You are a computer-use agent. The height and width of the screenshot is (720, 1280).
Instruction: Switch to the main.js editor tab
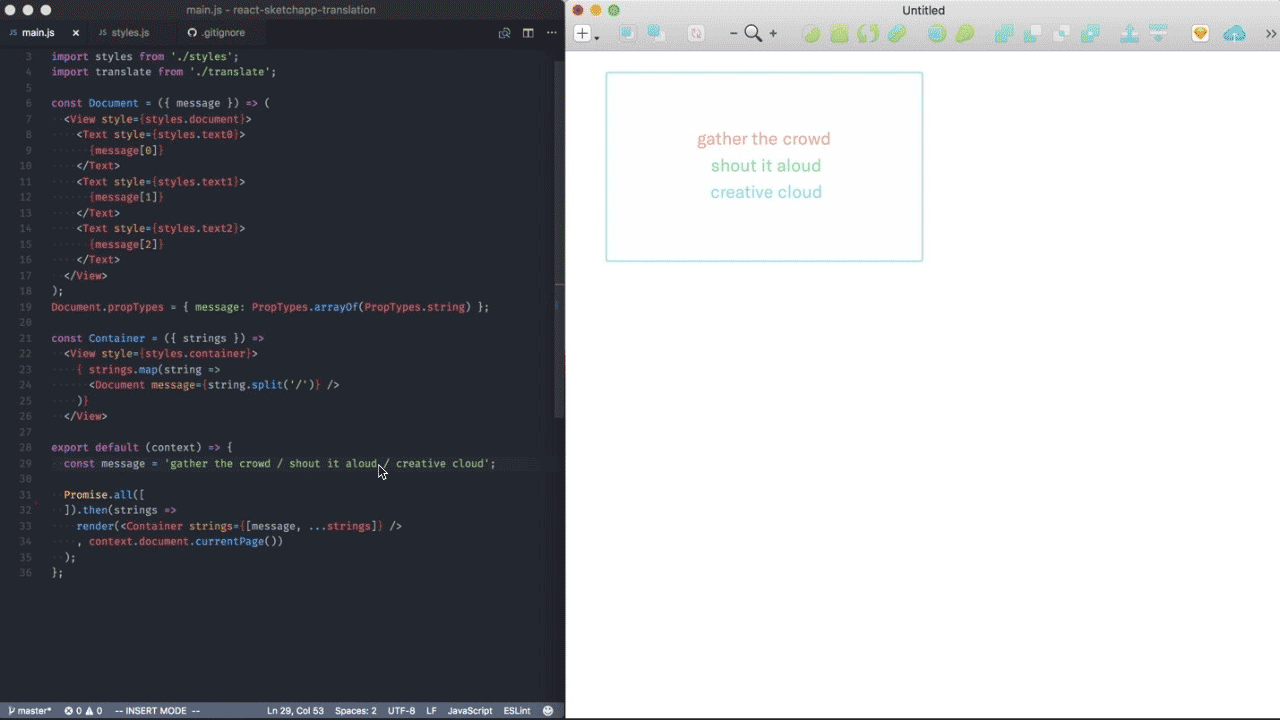click(38, 33)
